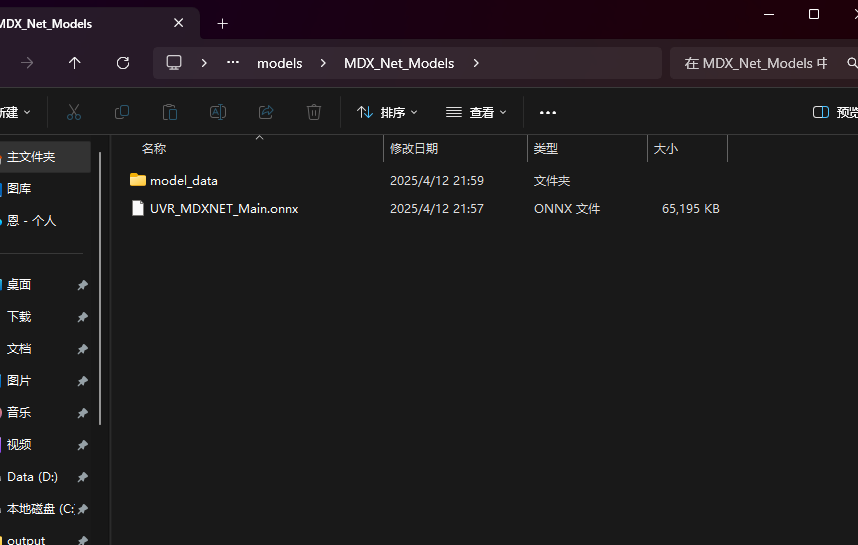858x545 pixels.
Task: Click the MDX_Net_Models breadcrumb segment
Action: click(x=399, y=63)
